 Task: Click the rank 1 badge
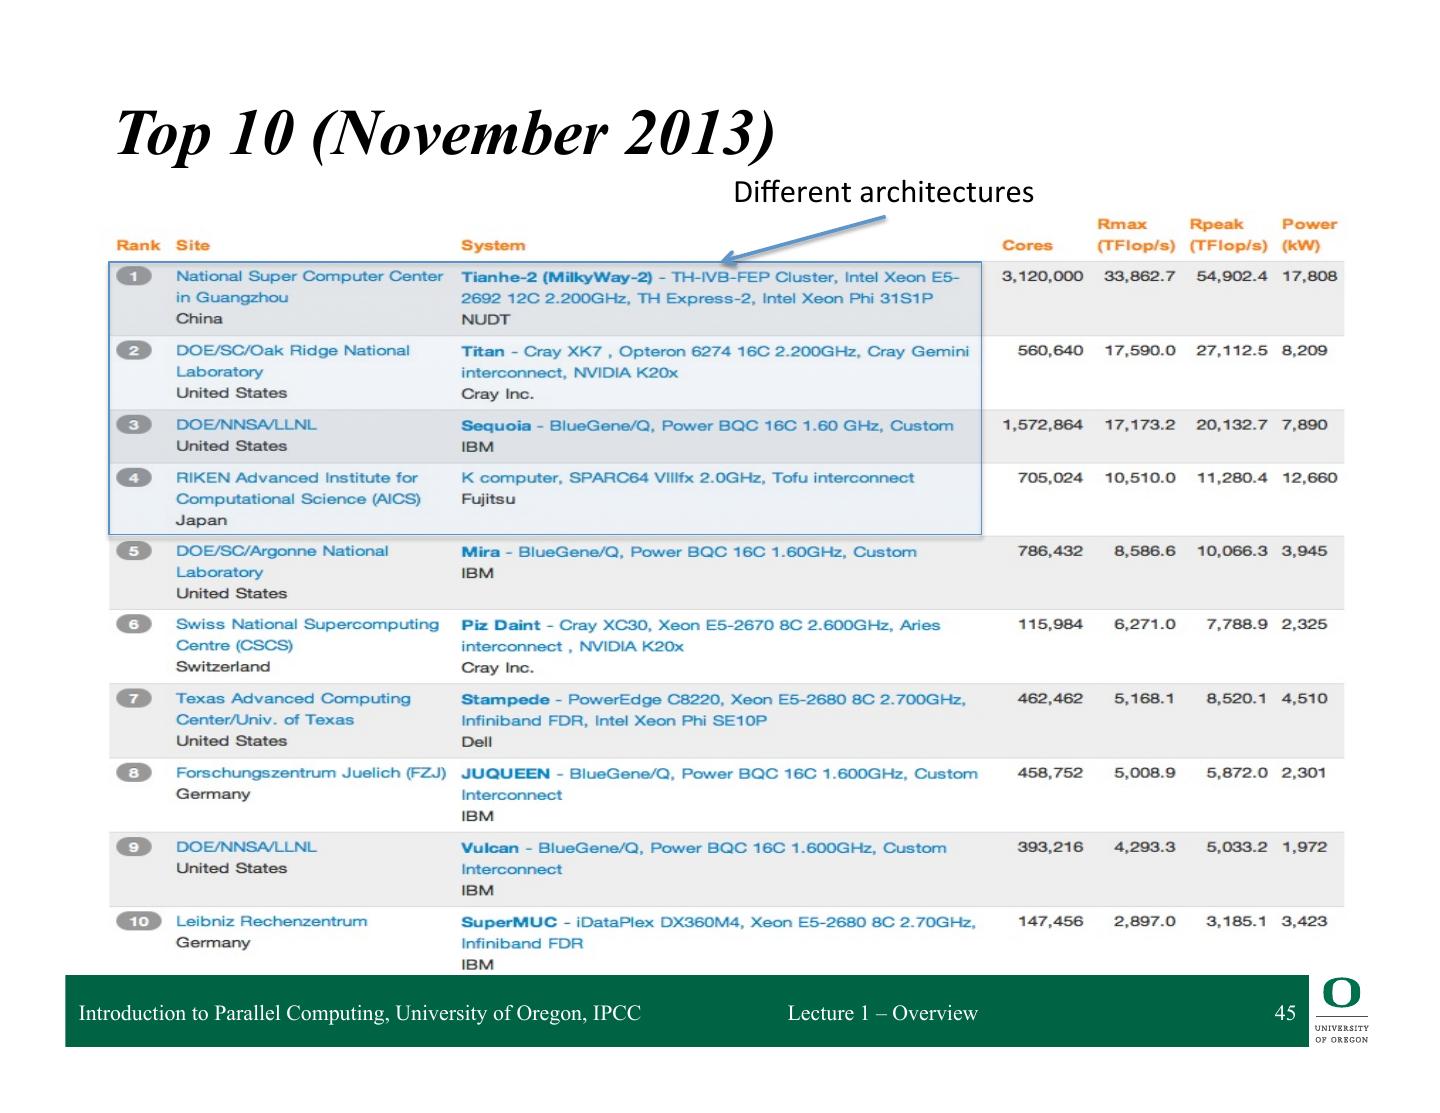click(x=134, y=276)
